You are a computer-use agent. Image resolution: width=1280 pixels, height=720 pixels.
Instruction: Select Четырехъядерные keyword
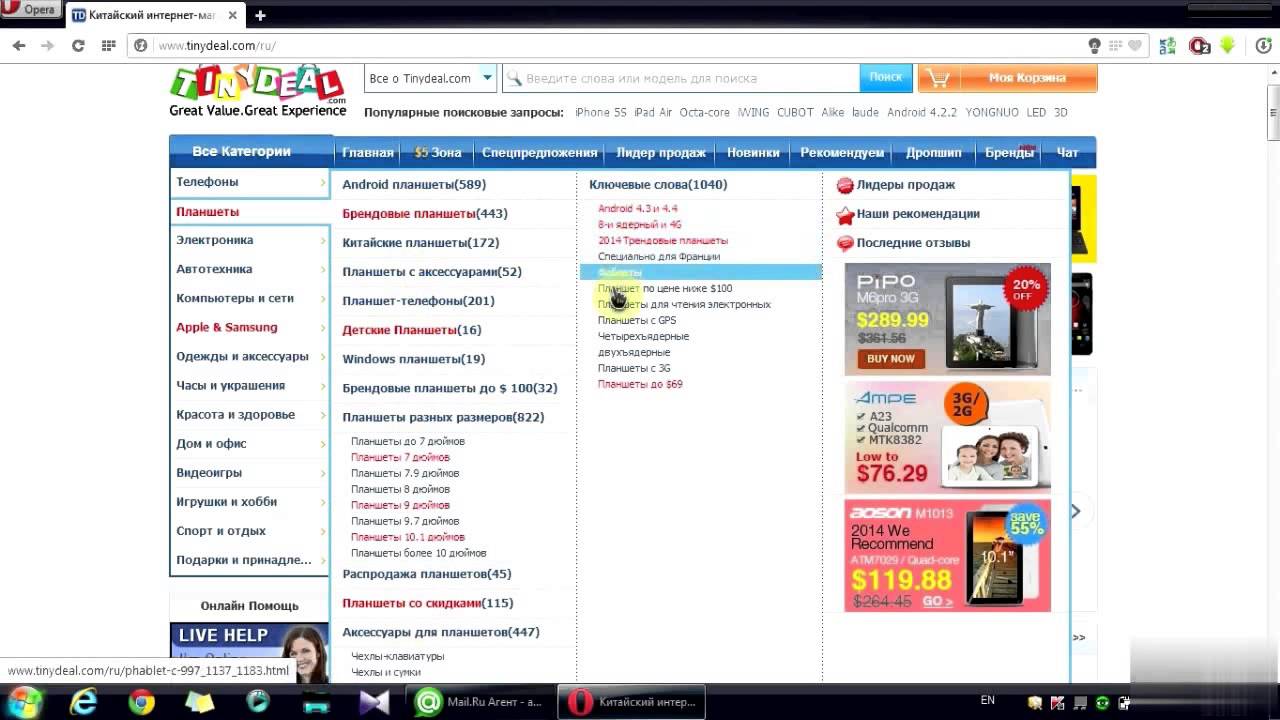[x=643, y=336]
